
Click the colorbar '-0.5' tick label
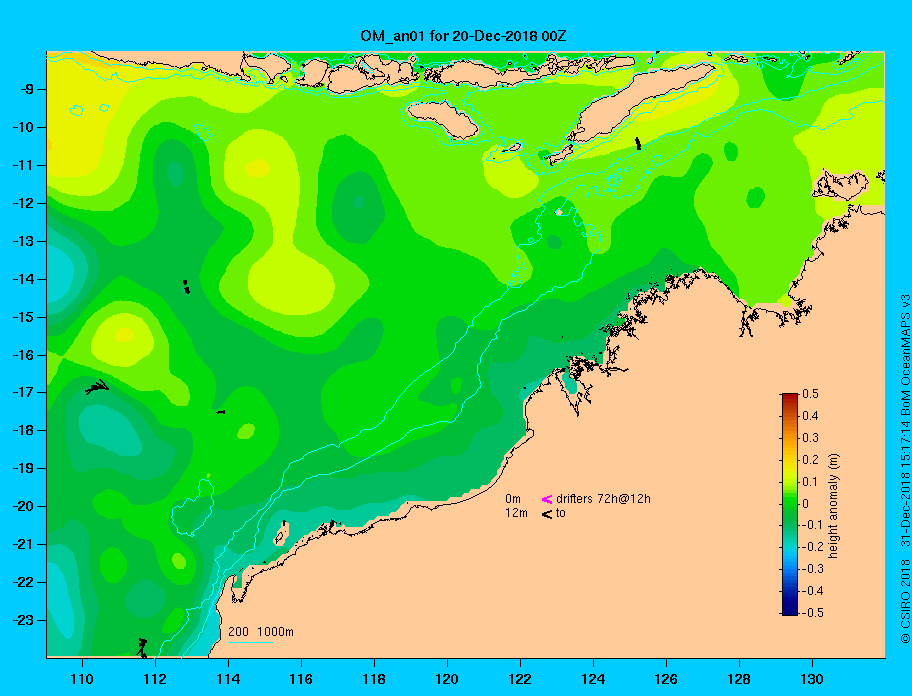point(813,613)
